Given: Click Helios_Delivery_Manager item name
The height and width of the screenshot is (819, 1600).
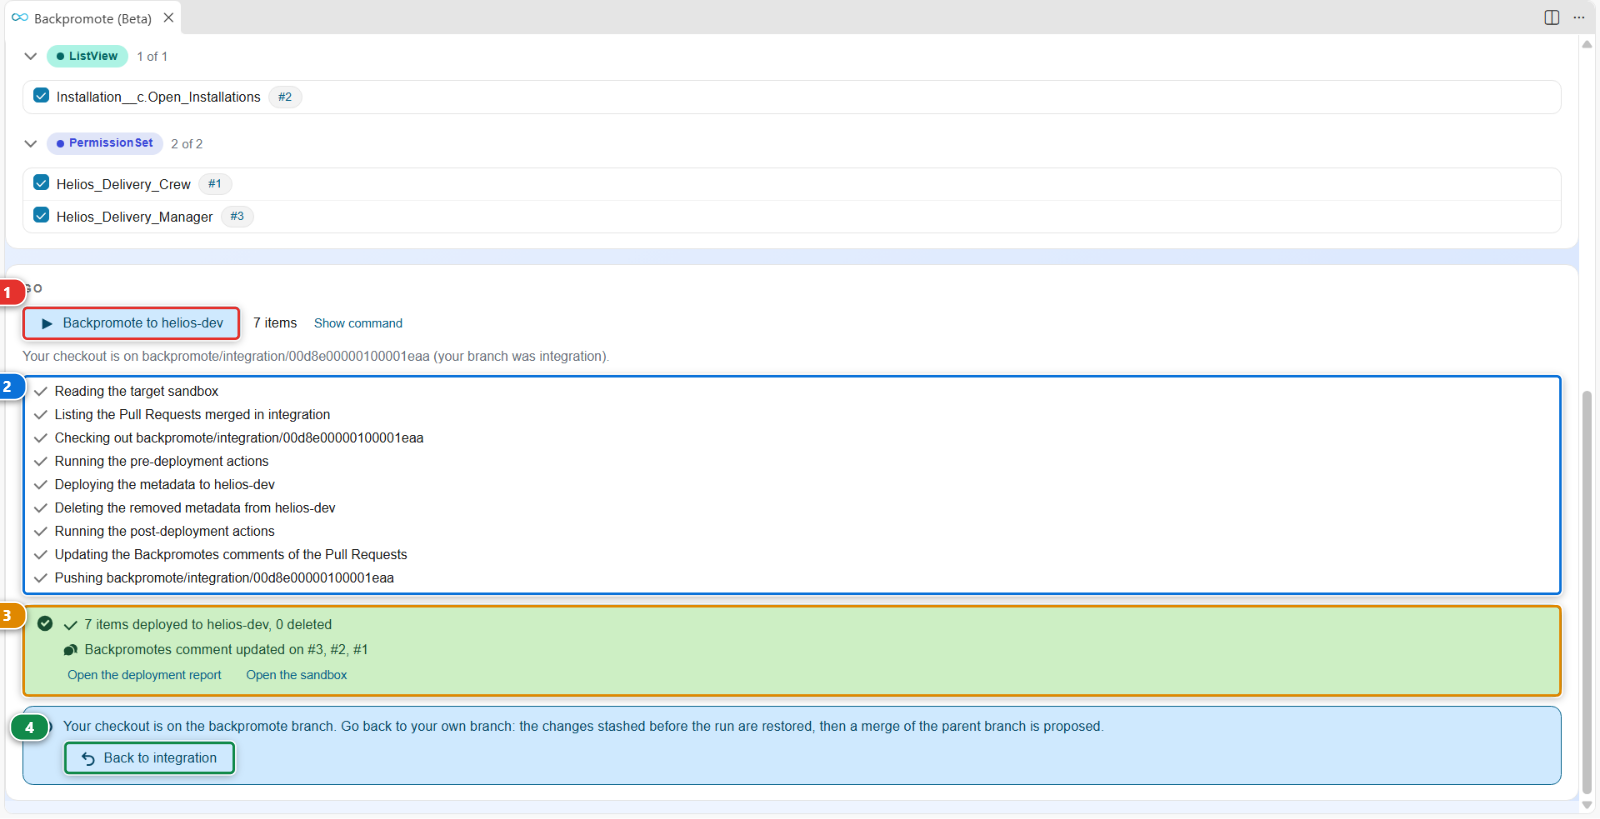Looking at the screenshot, I should coord(135,217).
